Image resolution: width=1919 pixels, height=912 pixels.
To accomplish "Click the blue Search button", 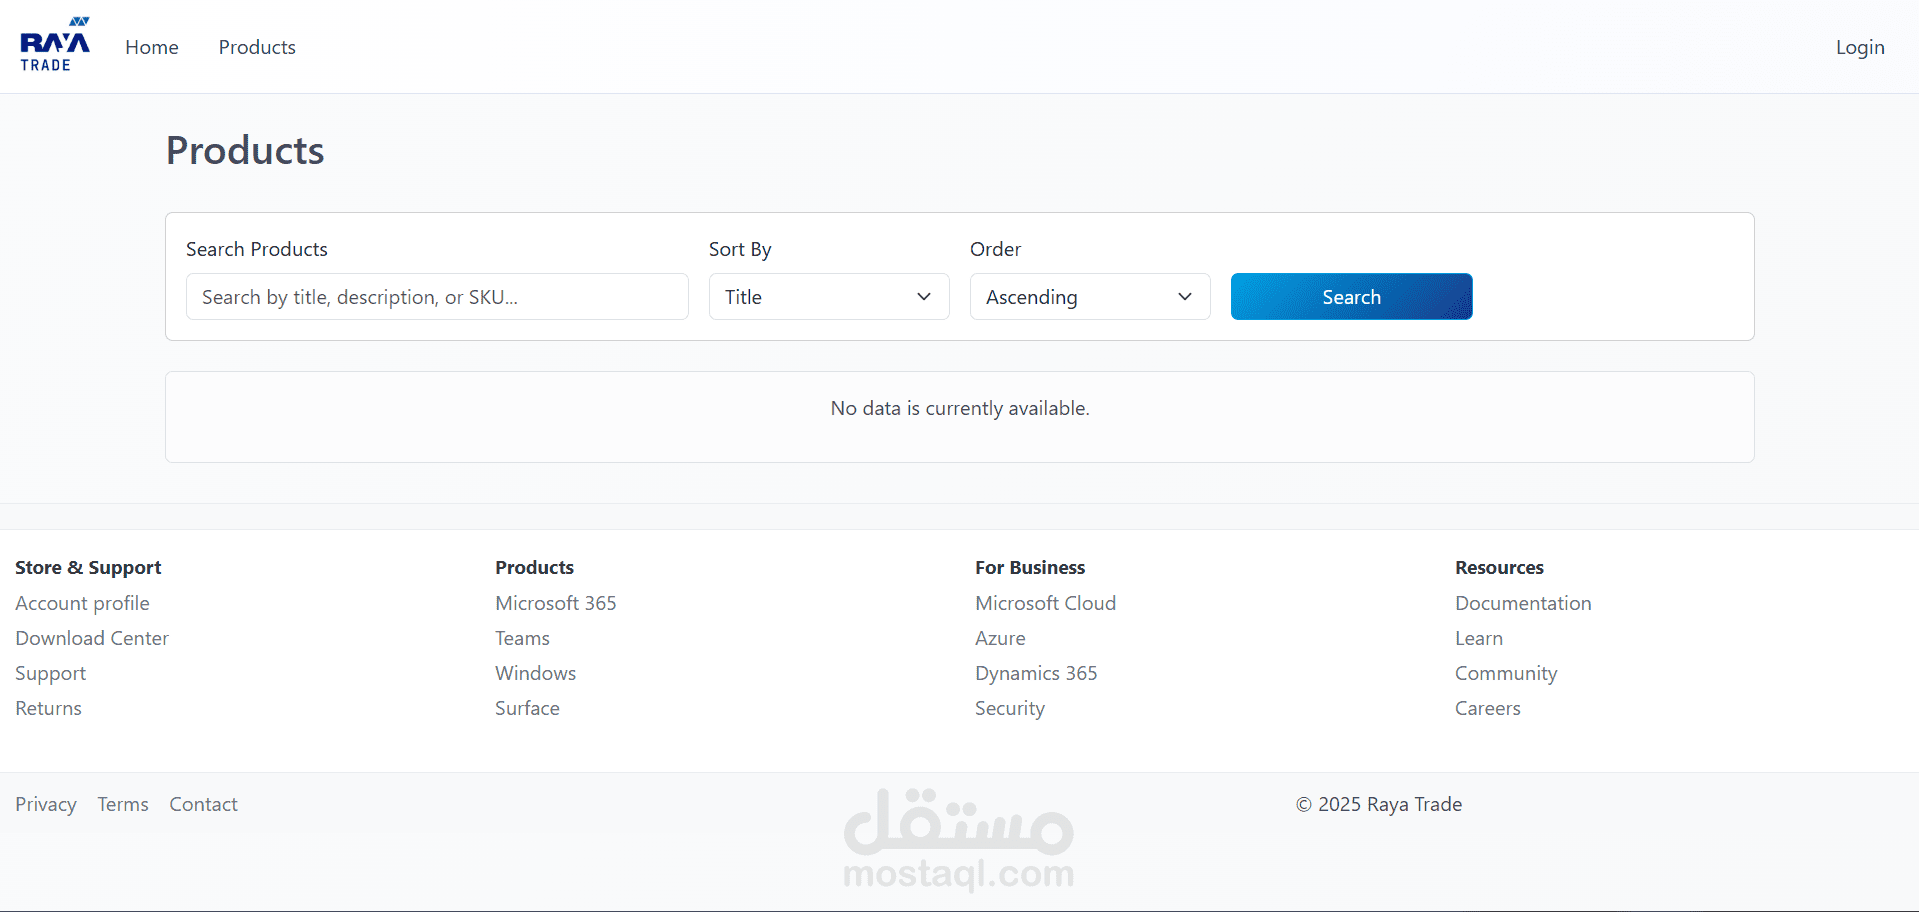I will tap(1351, 297).
